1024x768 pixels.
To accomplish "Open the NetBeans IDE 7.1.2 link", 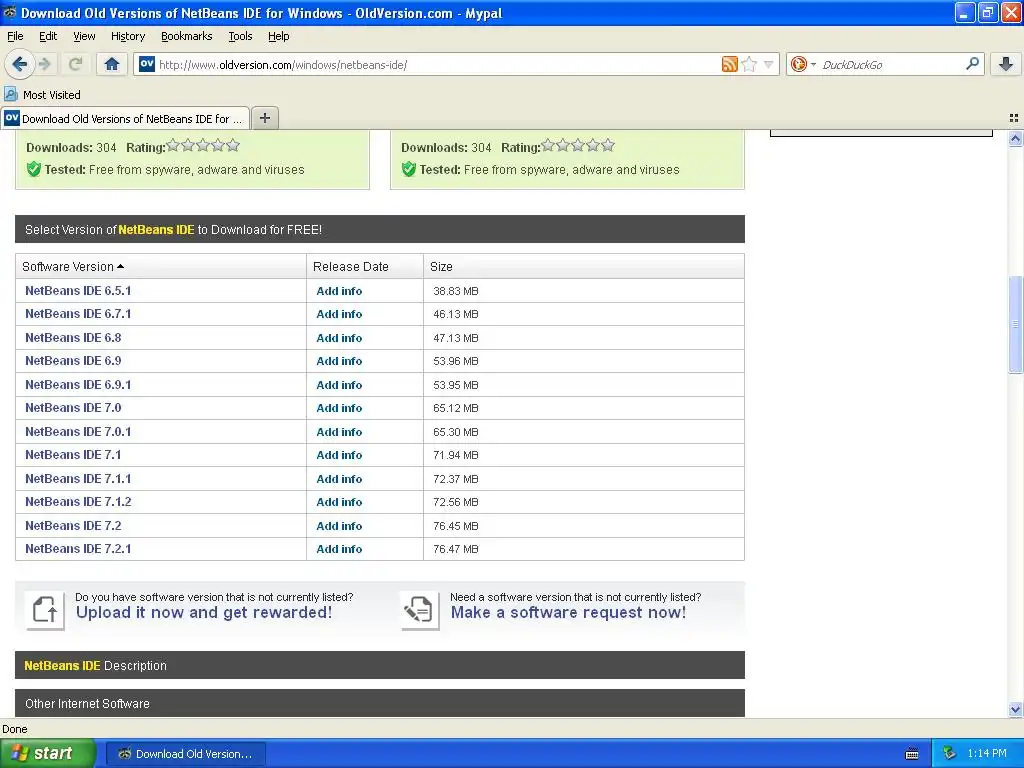I will (x=78, y=502).
